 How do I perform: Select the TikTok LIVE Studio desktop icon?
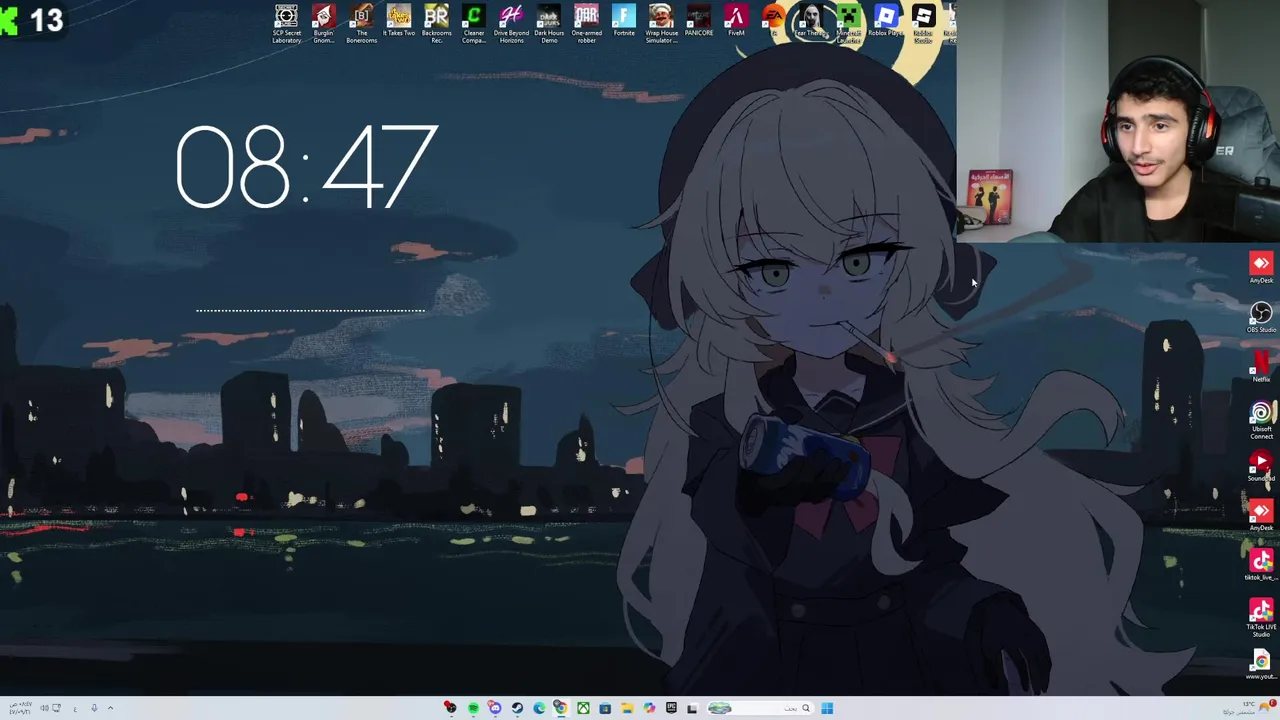tap(1261, 618)
